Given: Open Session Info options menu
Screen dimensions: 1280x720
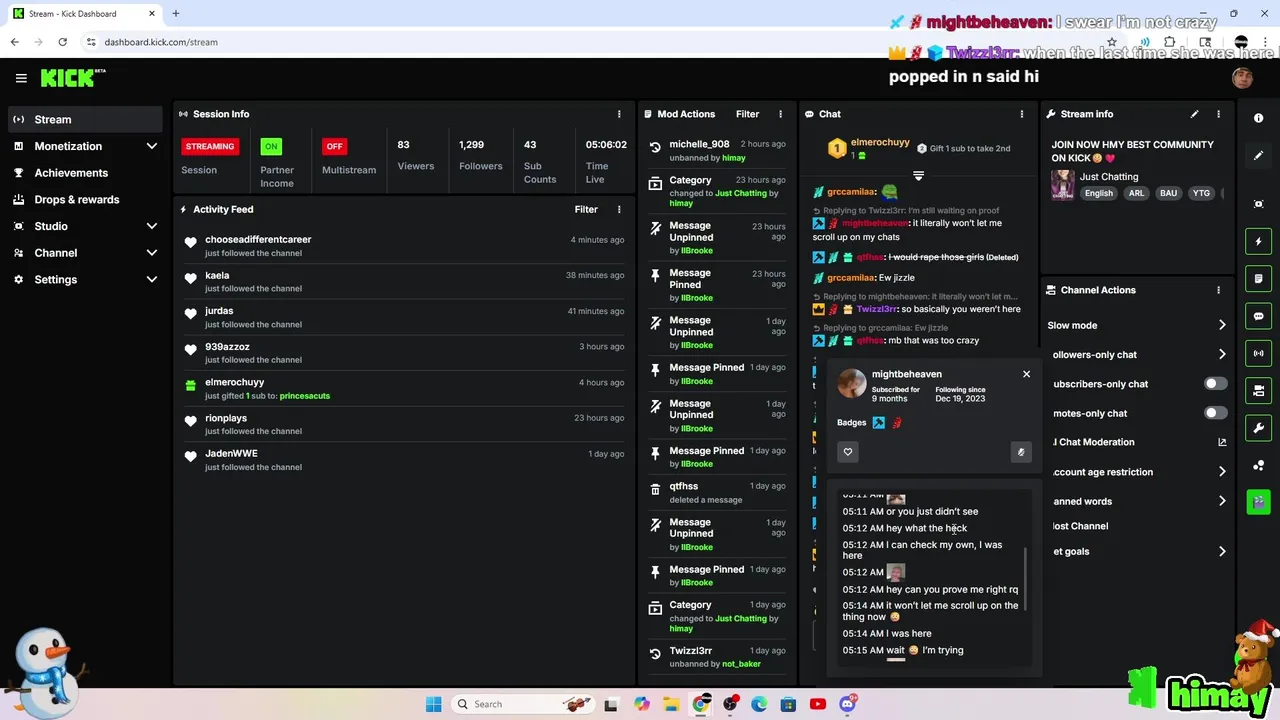Looking at the screenshot, I should coord(619,114).
